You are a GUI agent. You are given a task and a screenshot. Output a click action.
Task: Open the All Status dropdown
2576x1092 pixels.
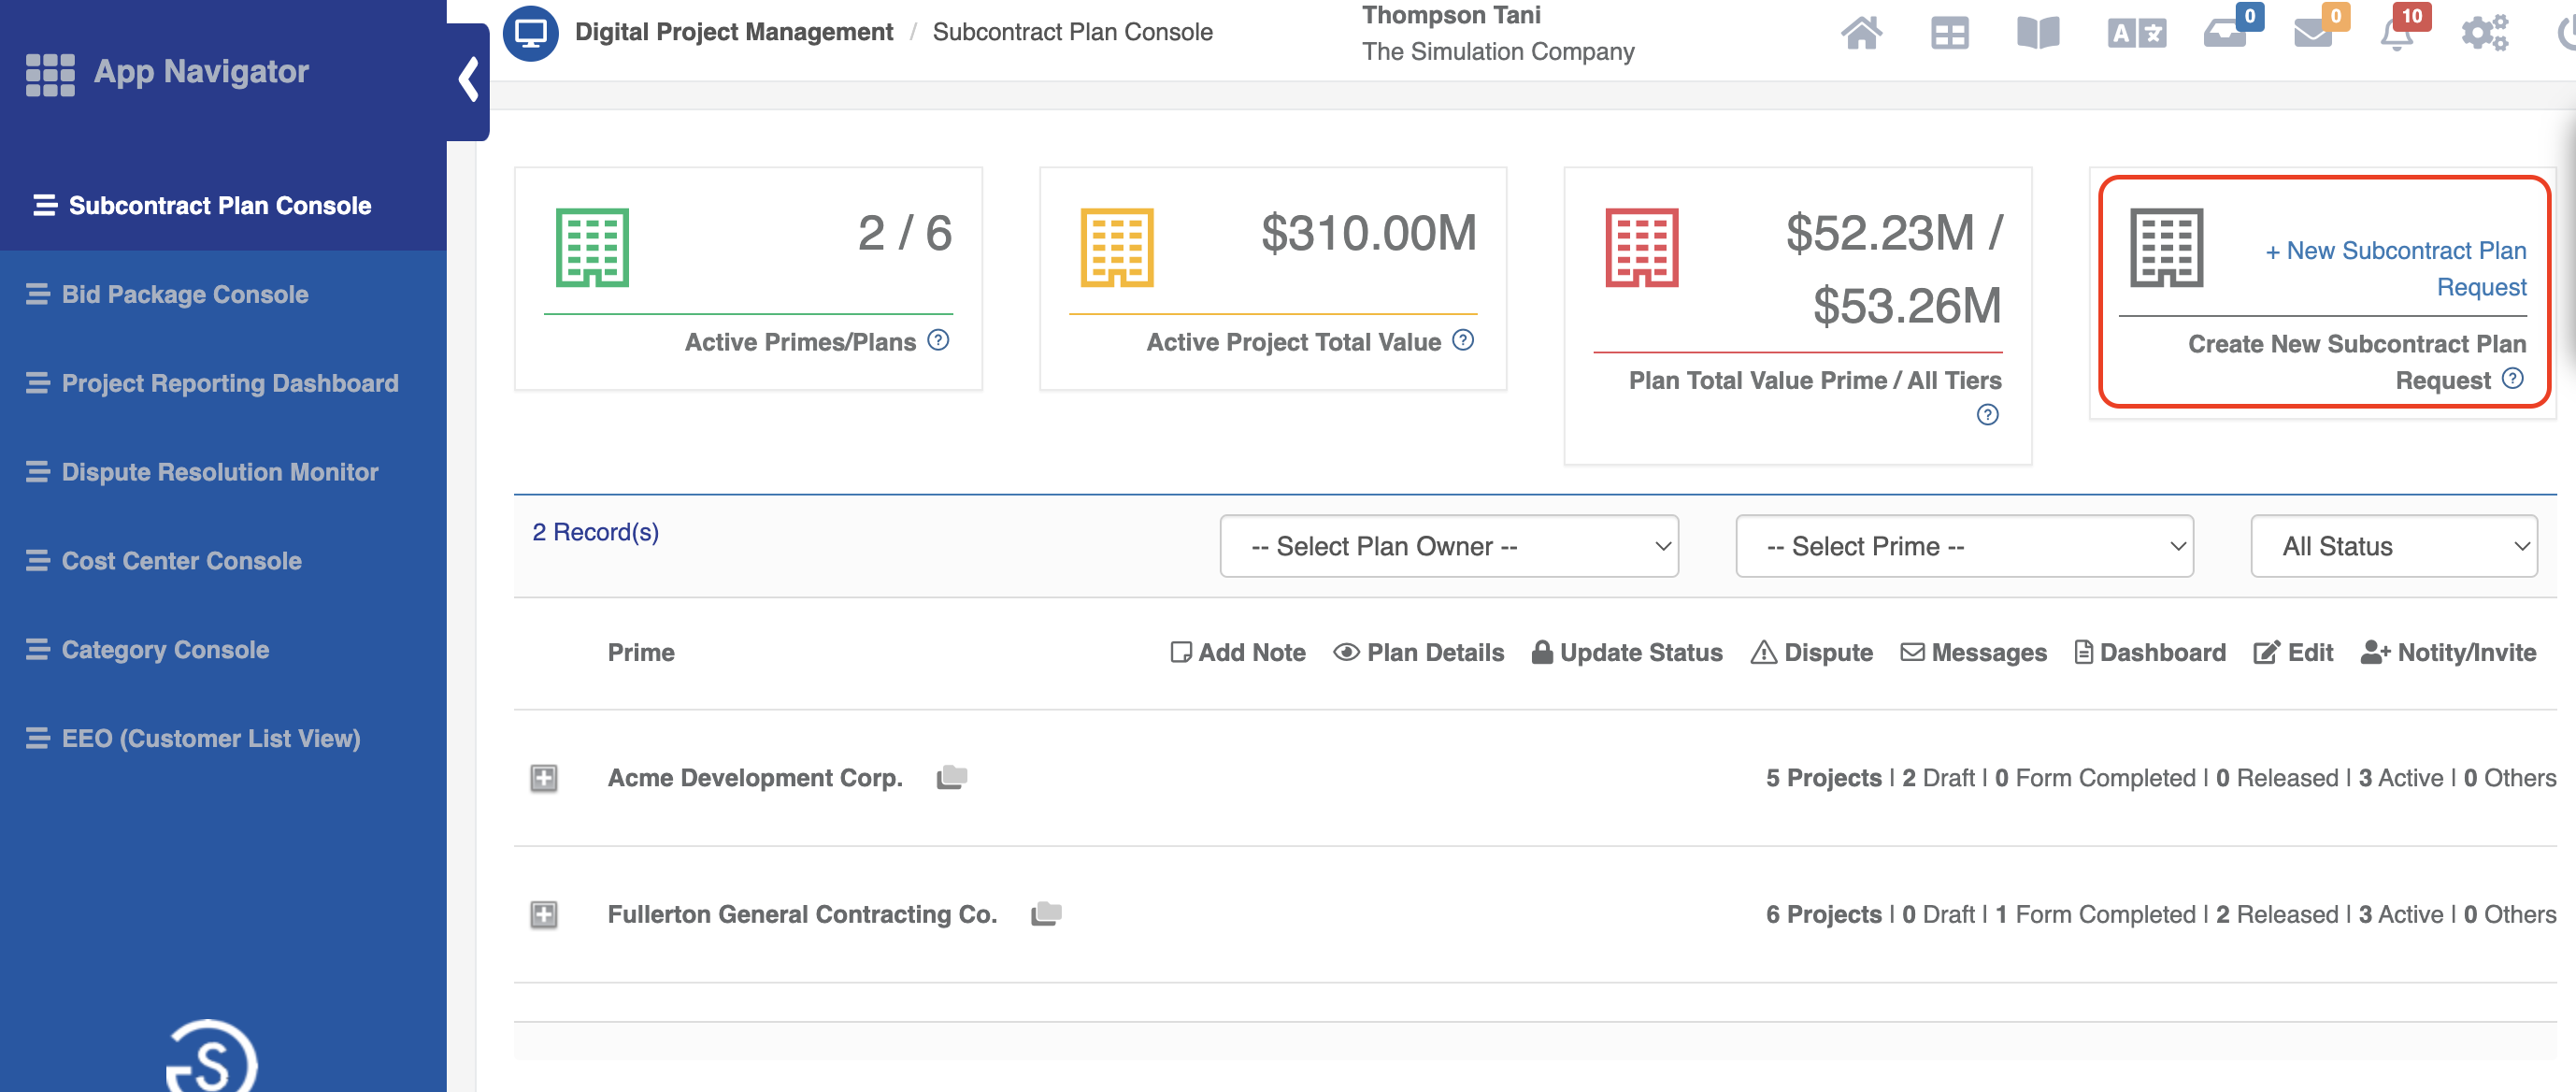[x=2393, y=546]
